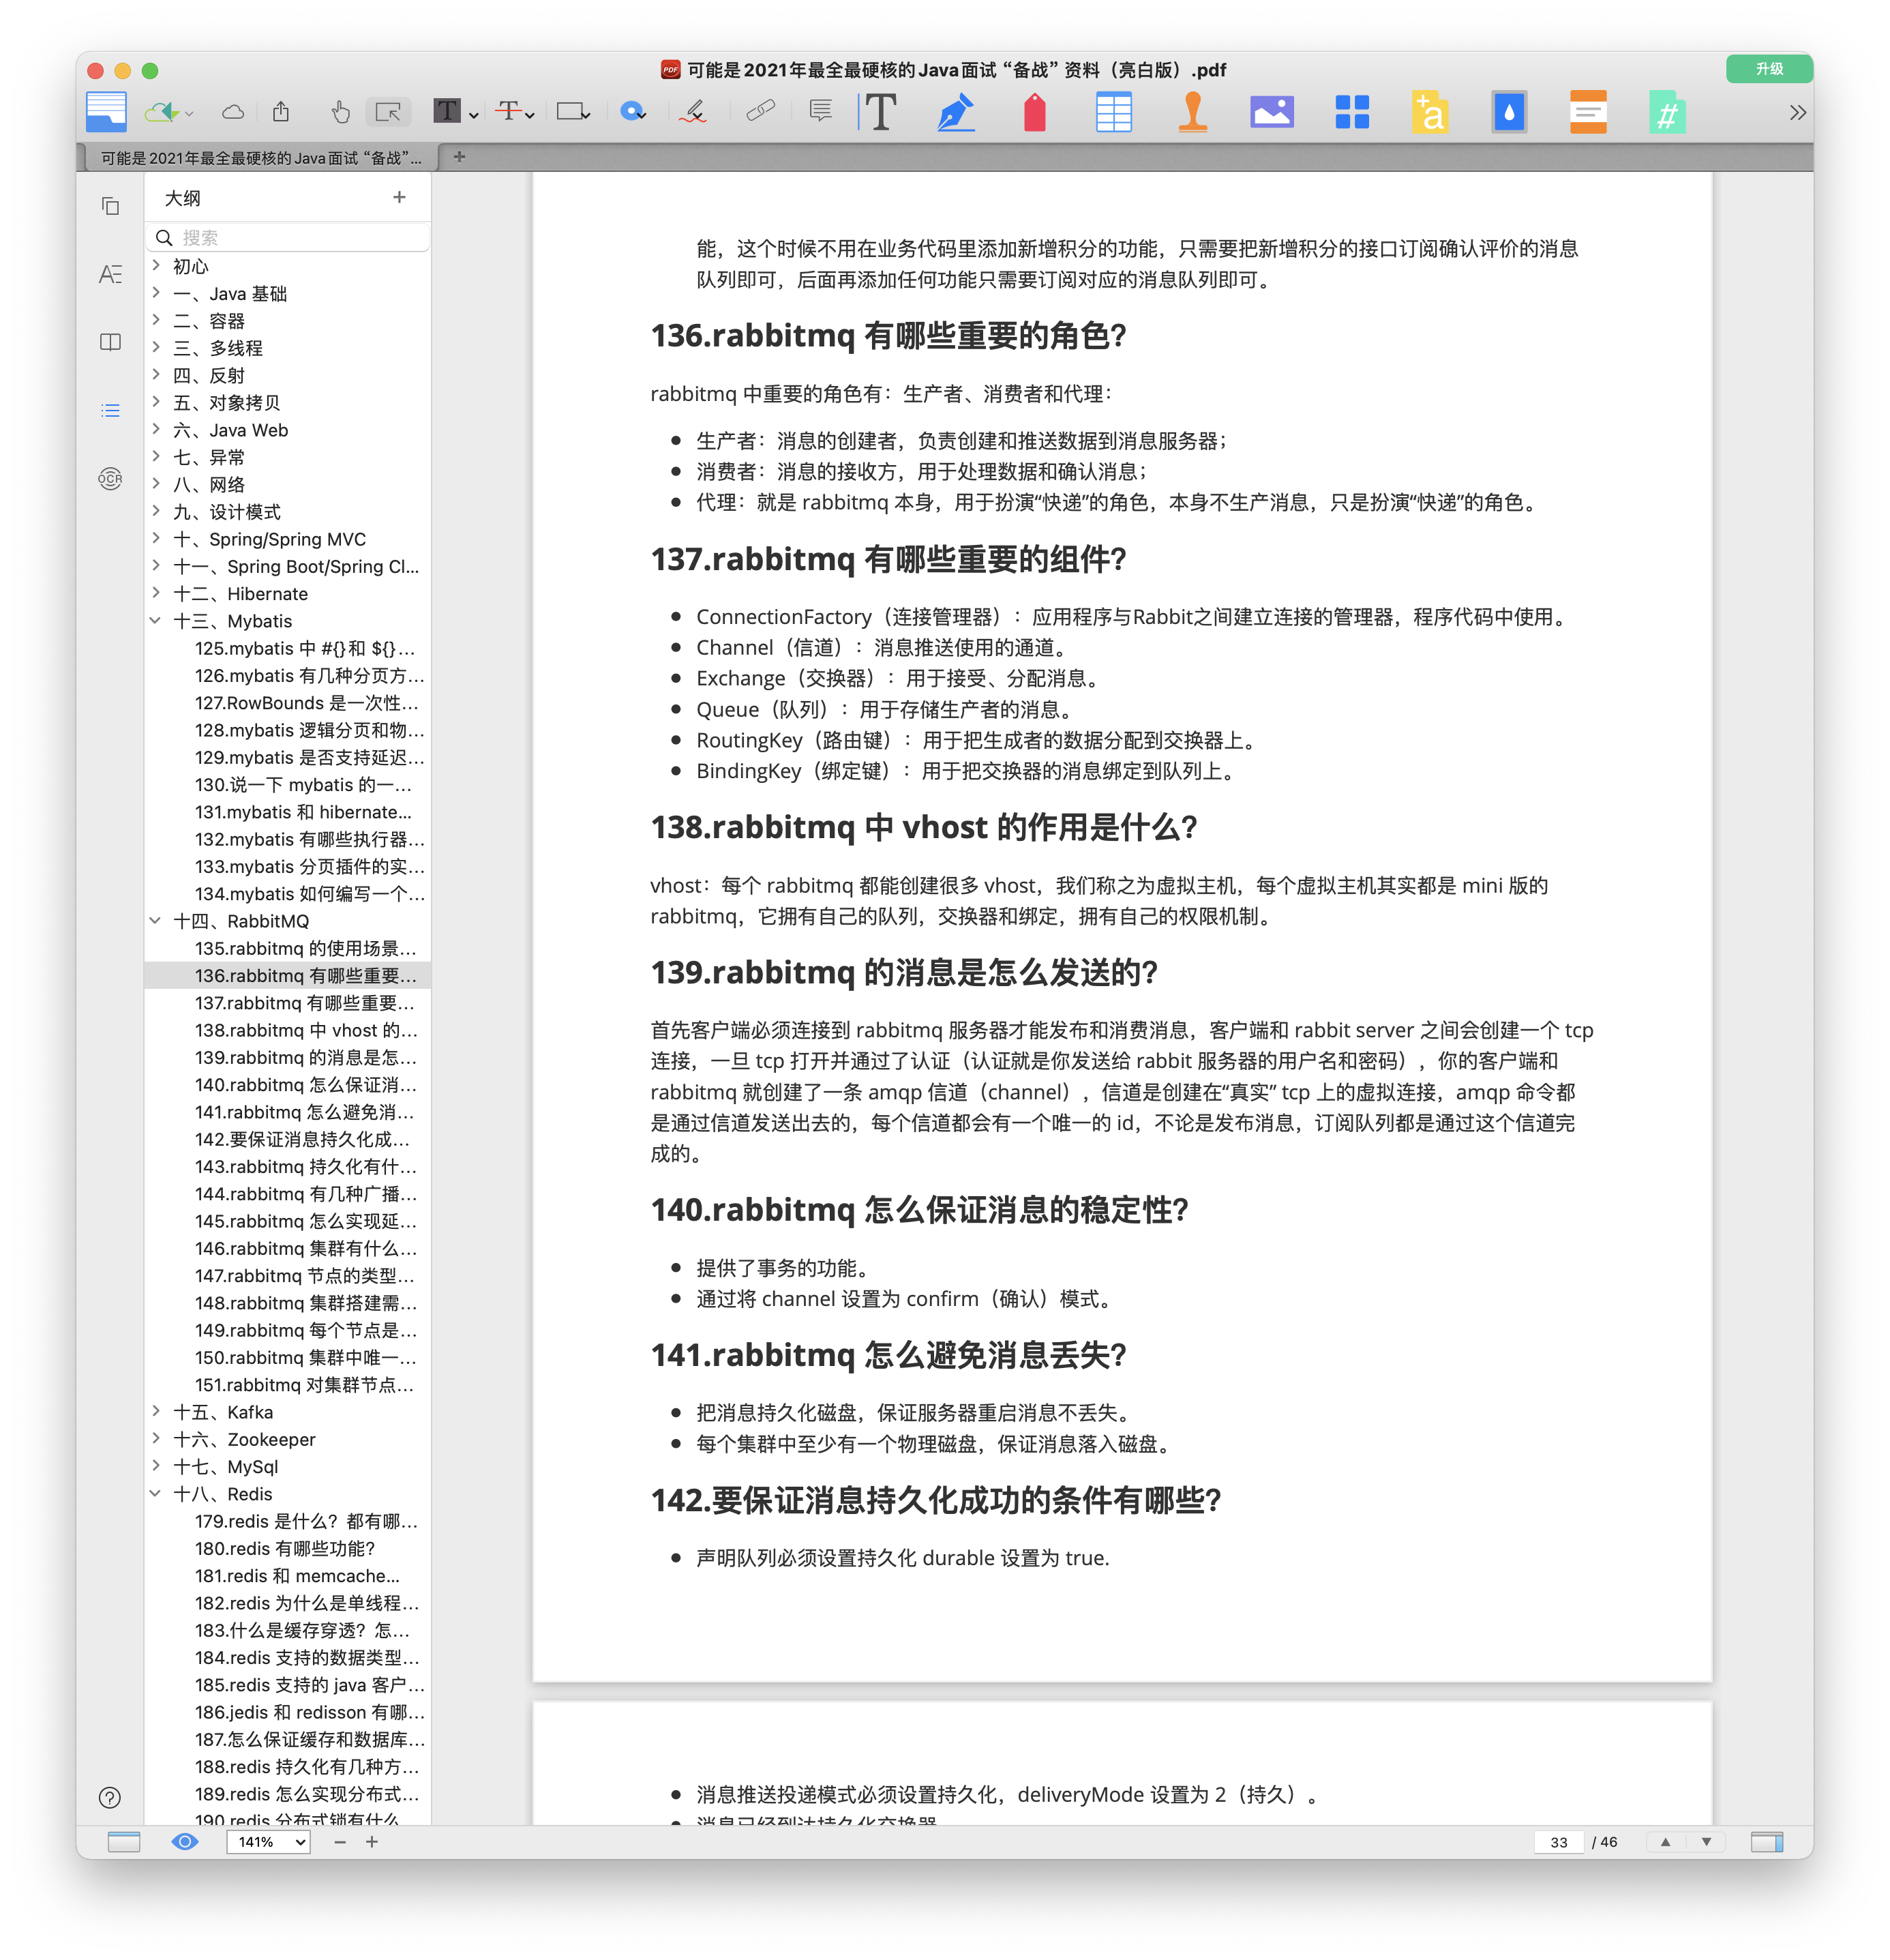Click the outline search field
This screenshot has width=1890, height=1960.
[x=290, y=238]
